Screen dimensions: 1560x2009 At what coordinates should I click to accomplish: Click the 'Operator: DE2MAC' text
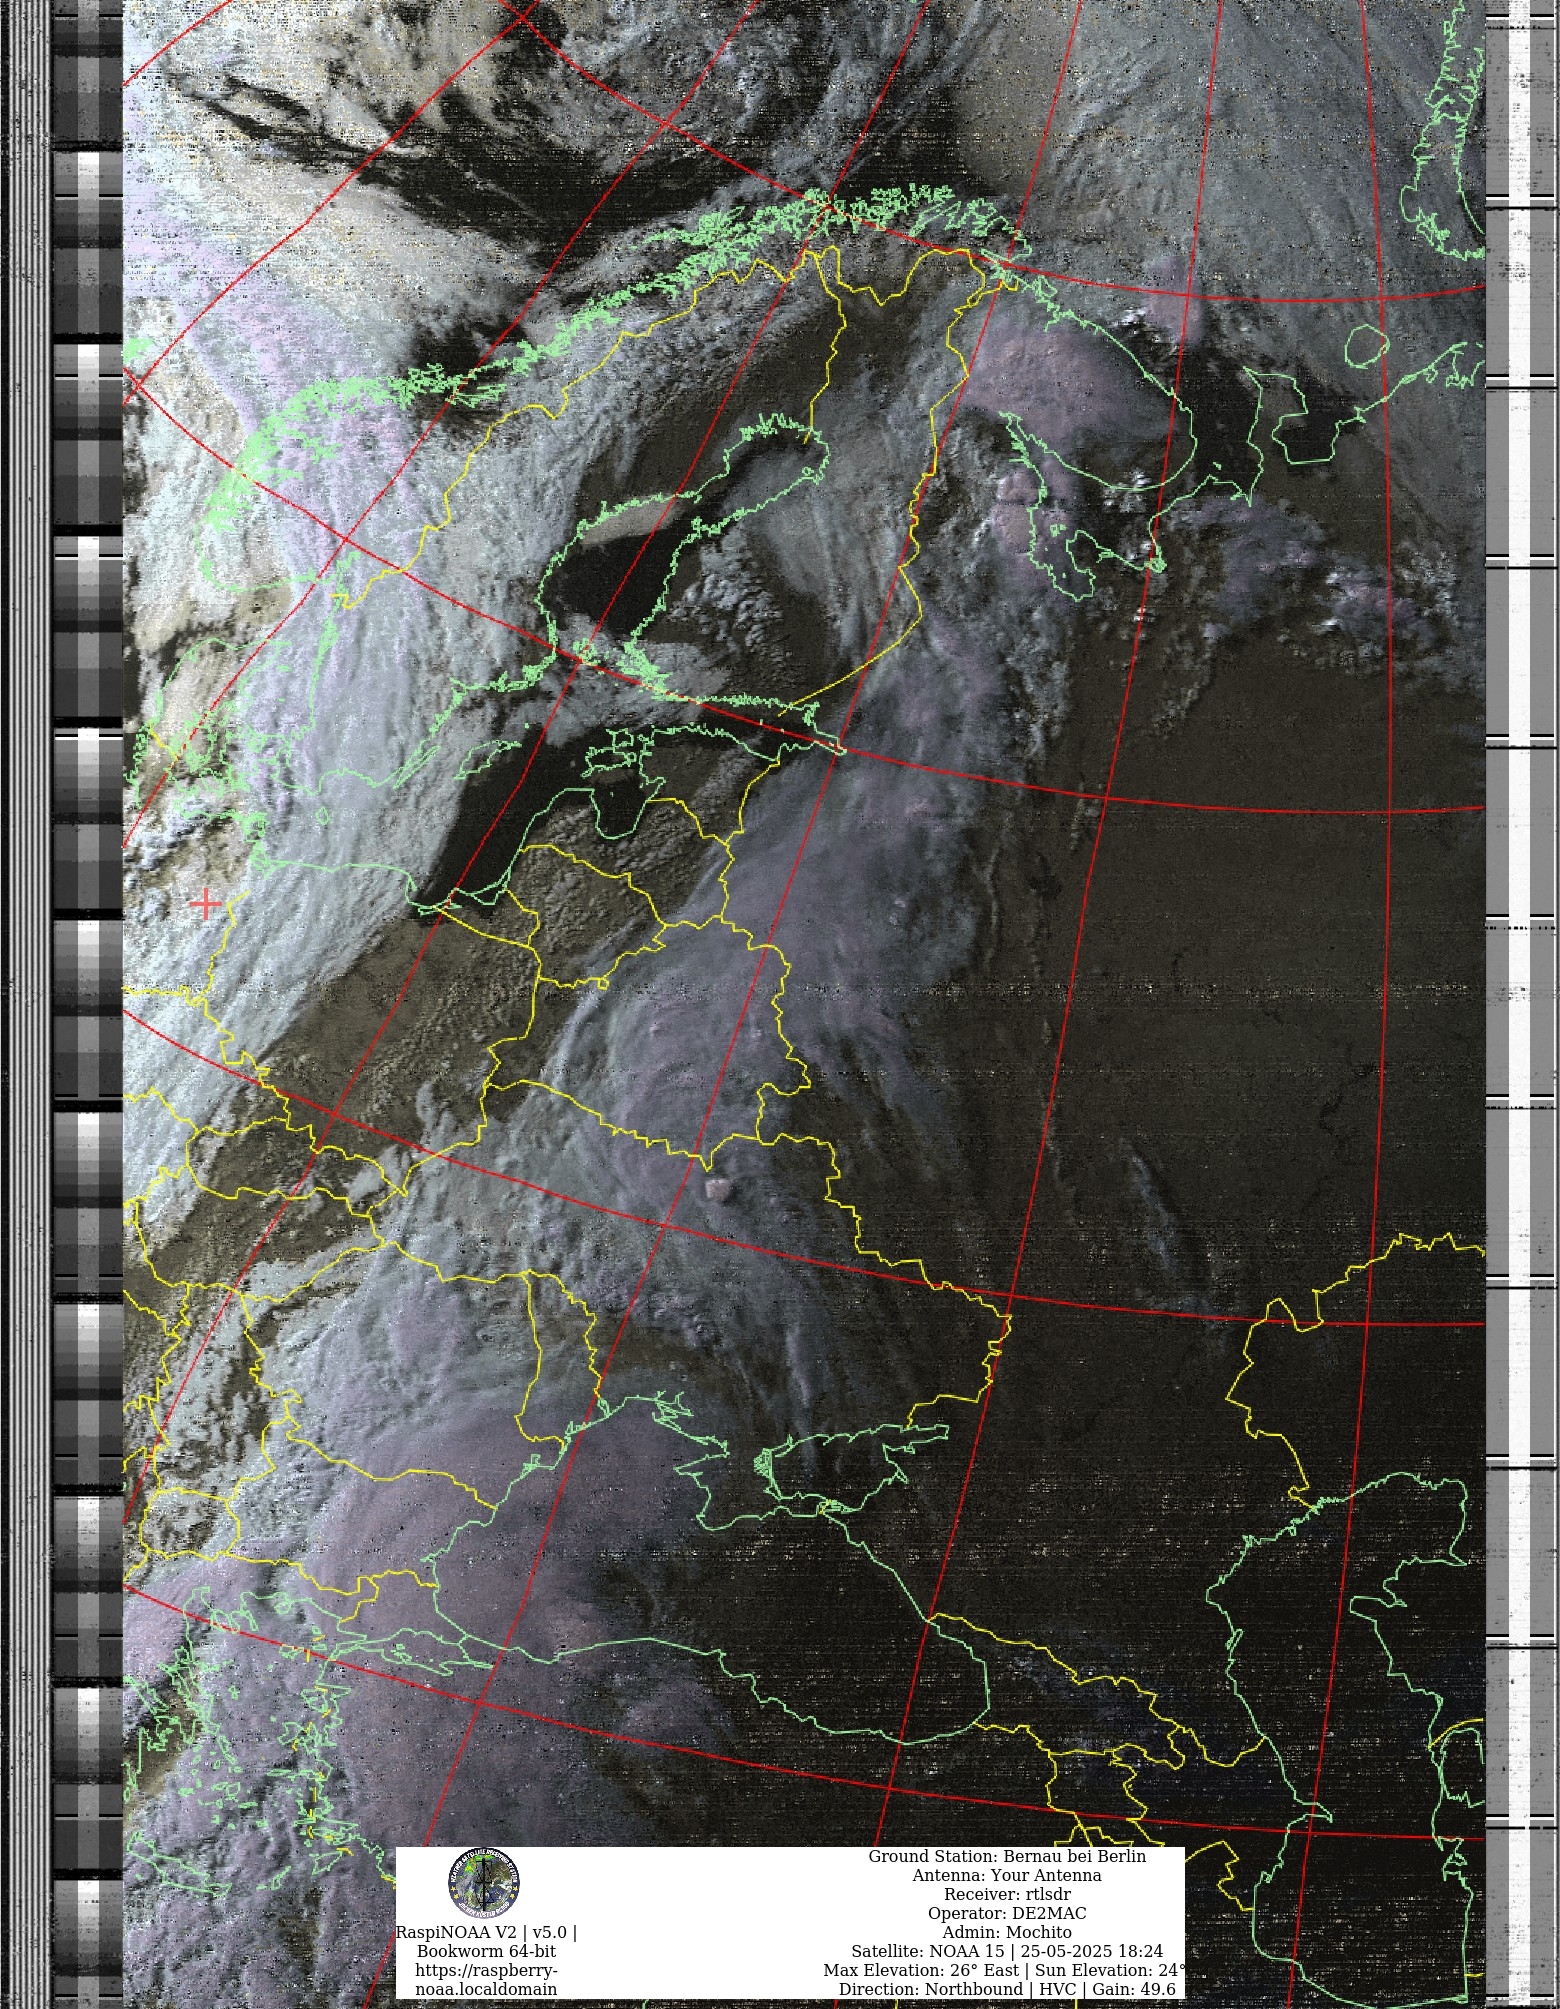(x=1007, y=1913)
